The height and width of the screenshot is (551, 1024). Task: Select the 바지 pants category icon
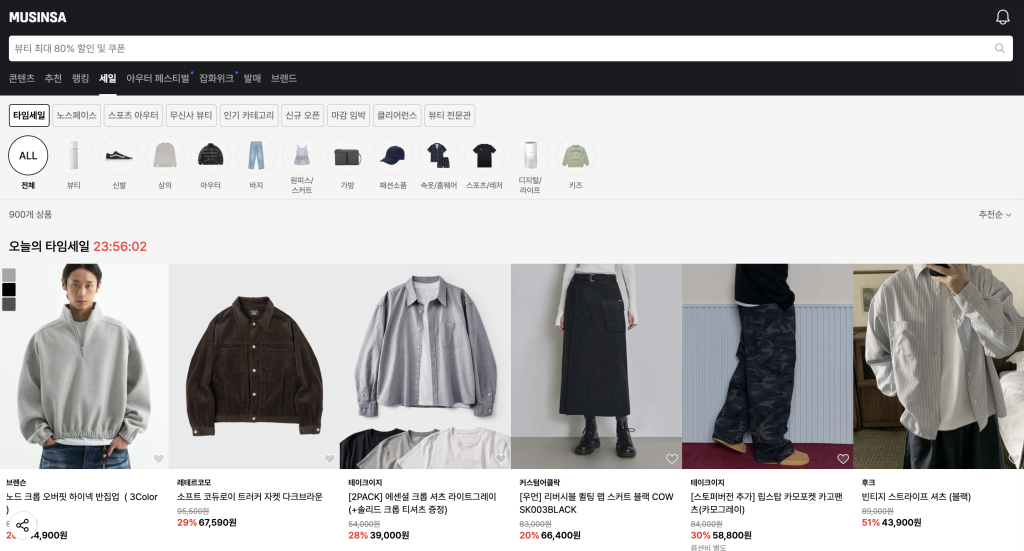pyautogui.click(x=256, y=156)
